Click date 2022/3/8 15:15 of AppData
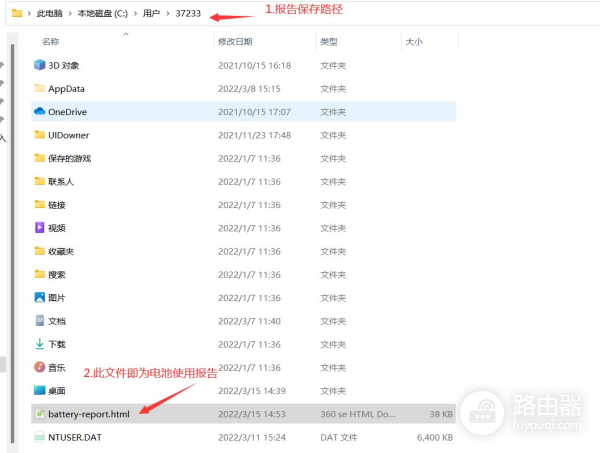The width and height of the screenshot is (600, 453). 249,89
